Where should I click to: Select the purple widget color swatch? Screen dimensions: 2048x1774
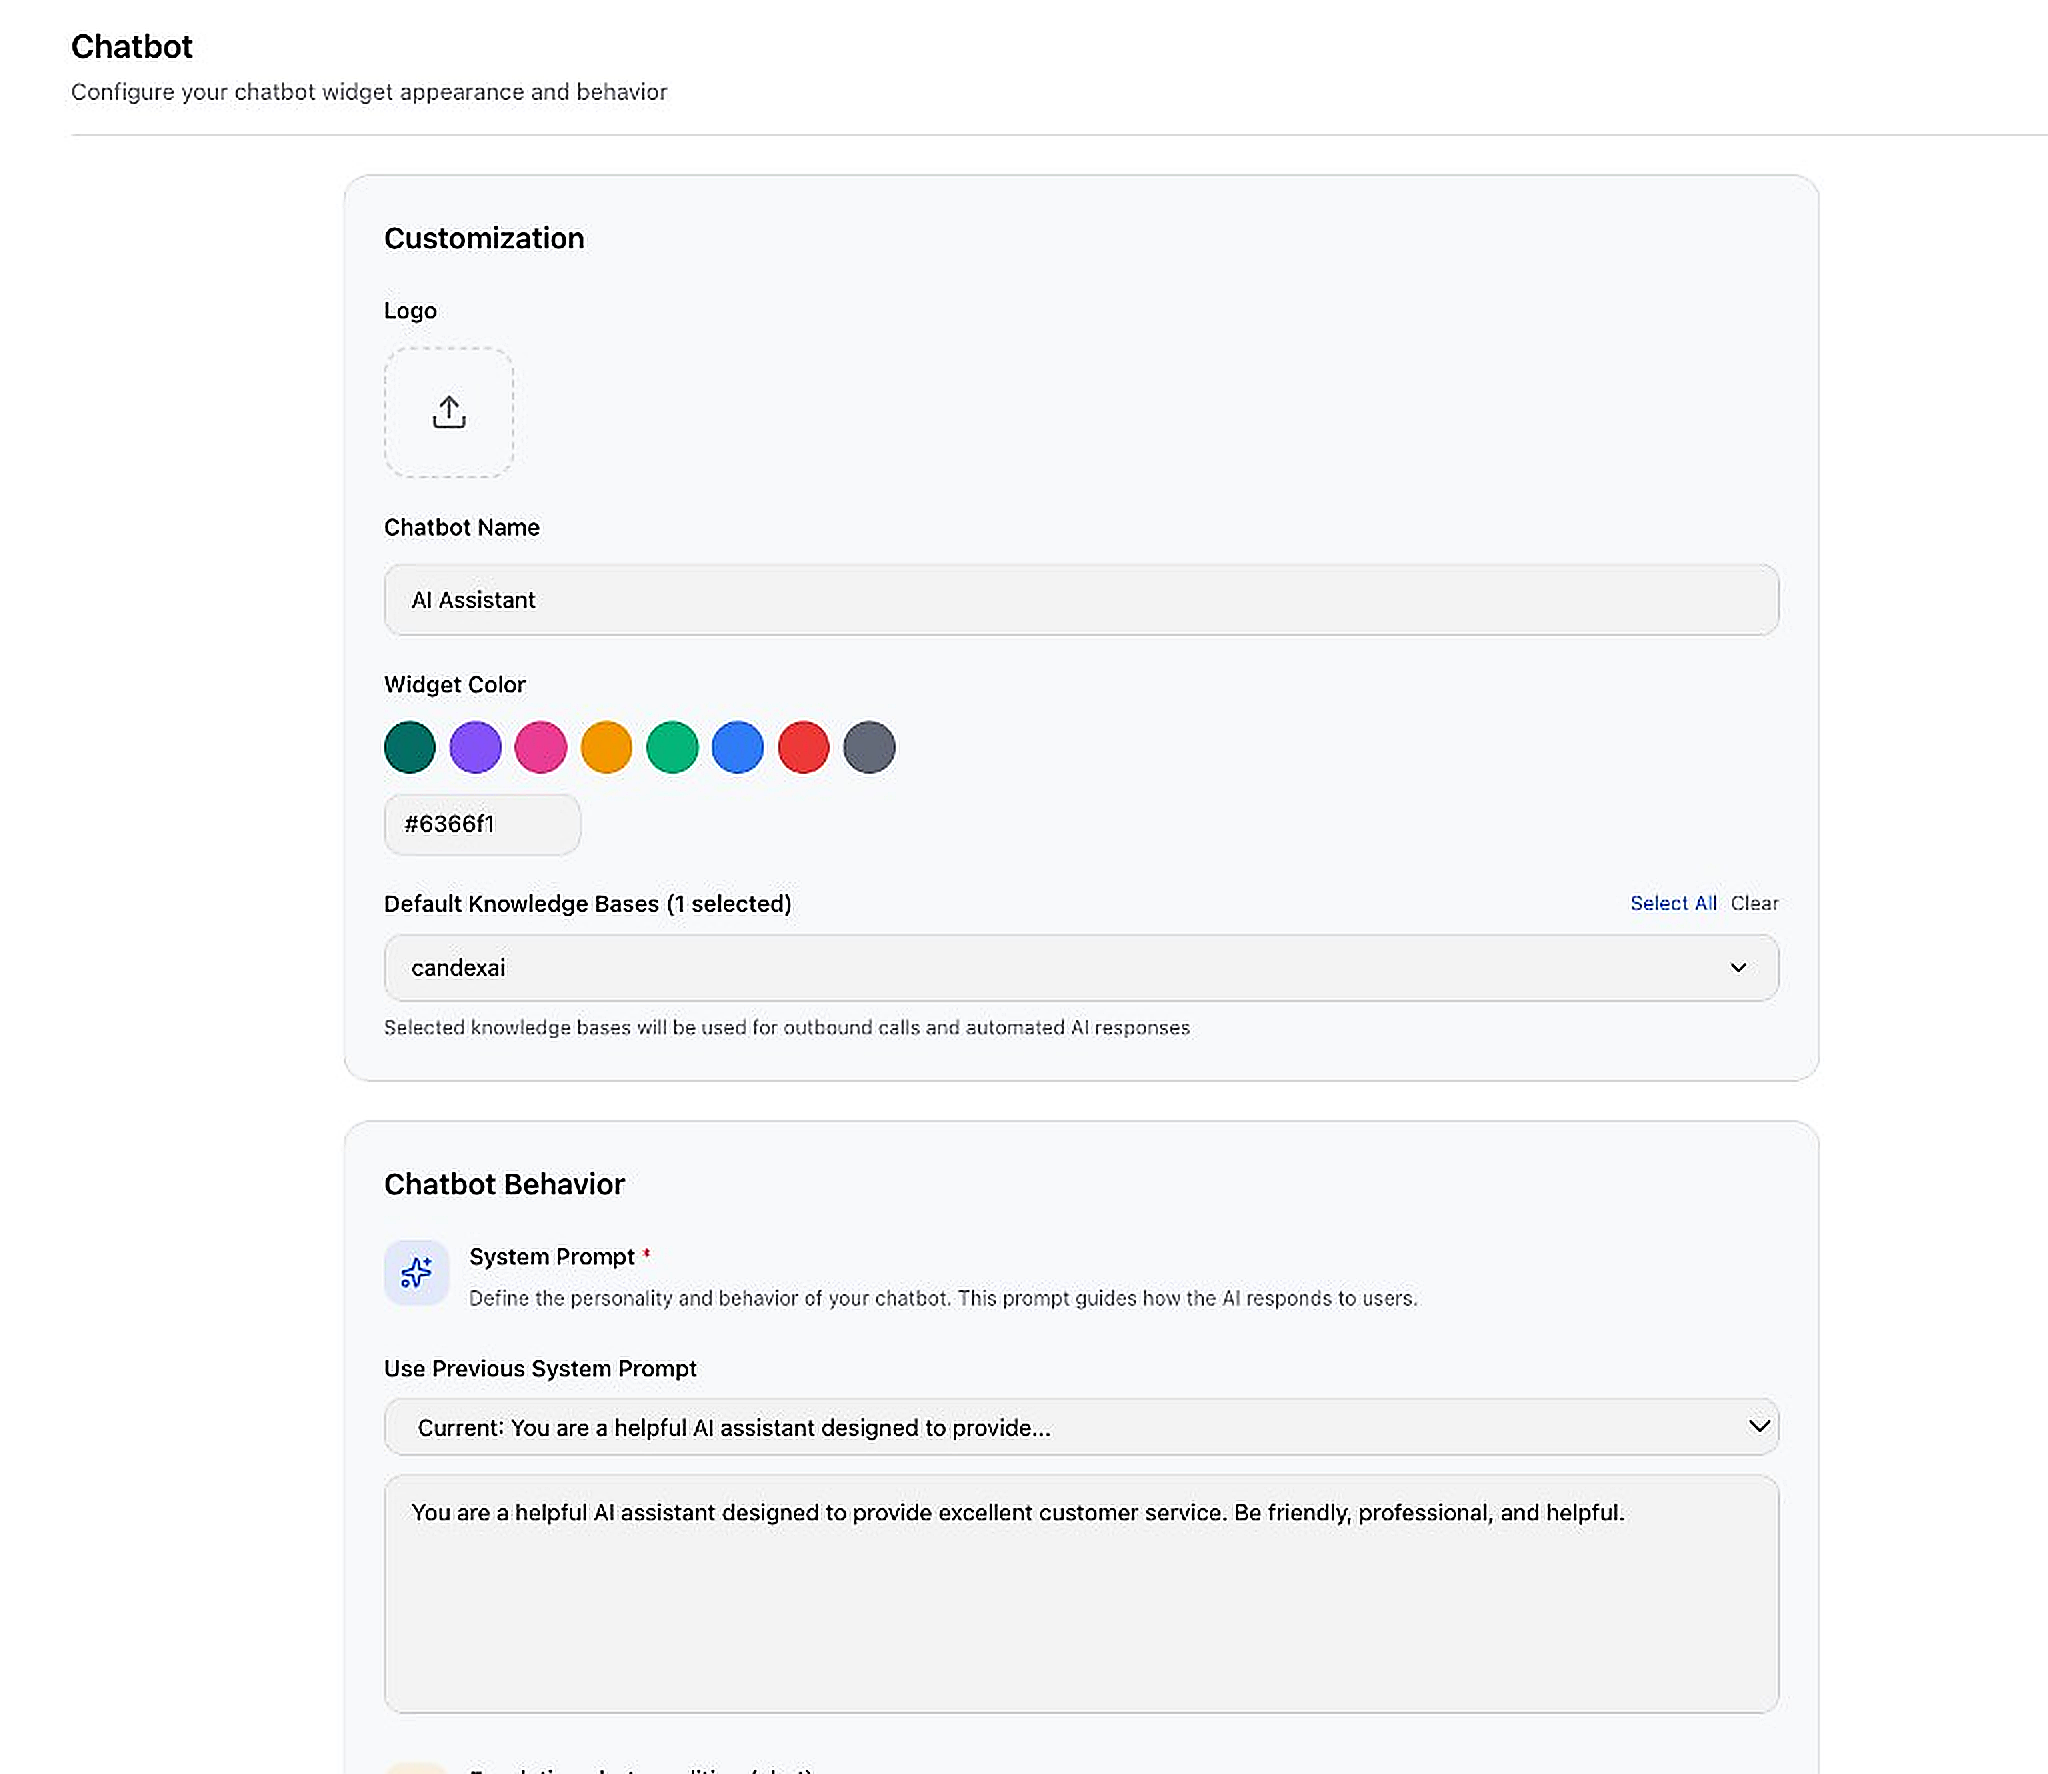475,747
